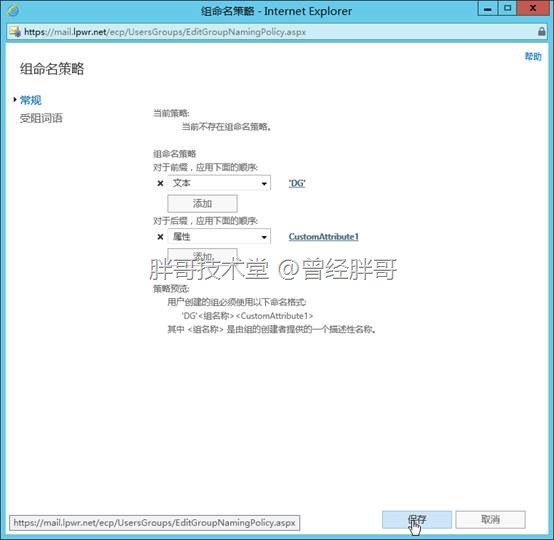Image resolution: width=554 pixels, height=540 pixels.
Task: Open the 帮助 help link
Action: click(533, 56)
